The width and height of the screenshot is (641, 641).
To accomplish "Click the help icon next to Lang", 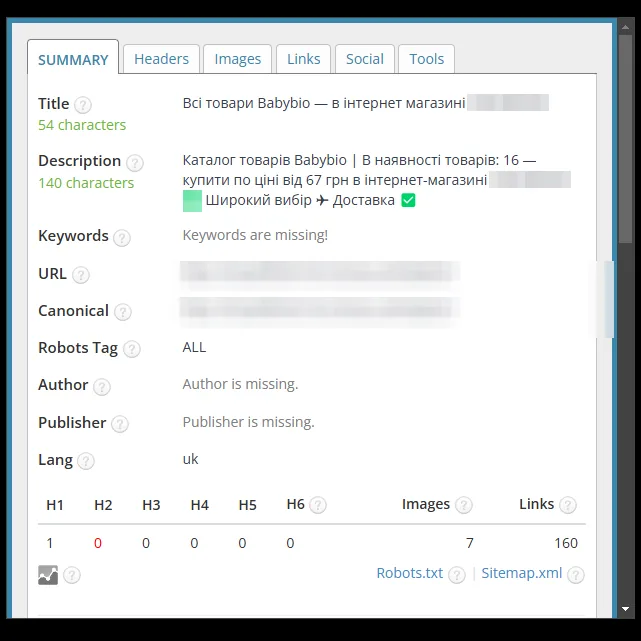I will [x=86, y=461].
